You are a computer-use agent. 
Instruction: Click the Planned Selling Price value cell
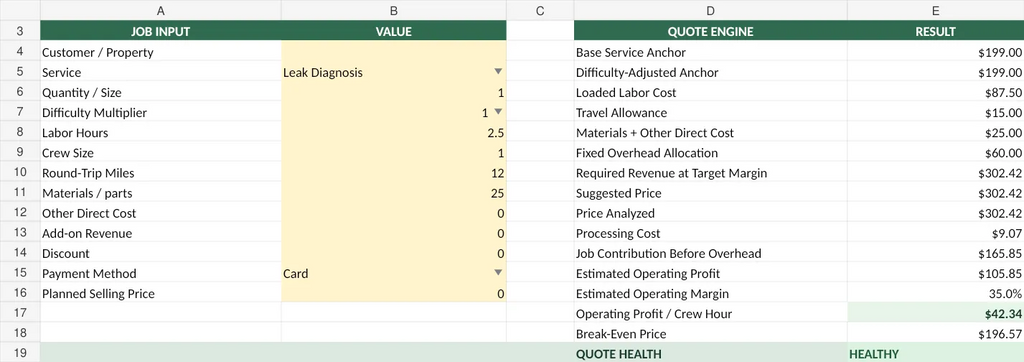click(394, 293)
